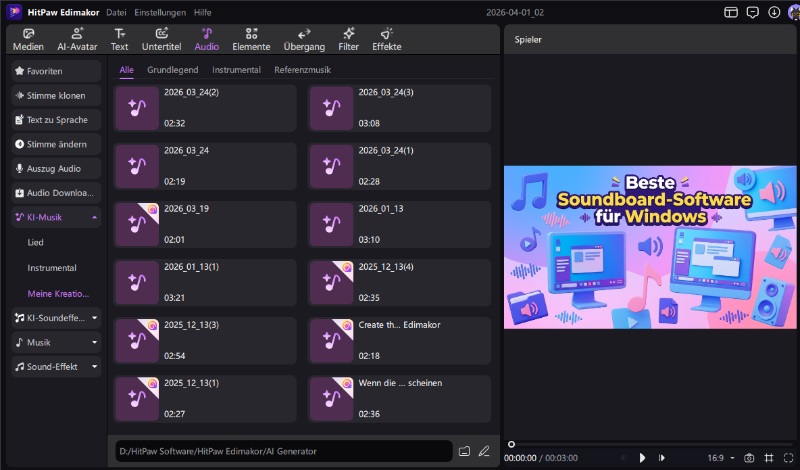Image resolution: width=800 pixels, height=470 pixels.
Task: Select the 2025_12_13(1) audio thumbnail
Action: (137, 399)
